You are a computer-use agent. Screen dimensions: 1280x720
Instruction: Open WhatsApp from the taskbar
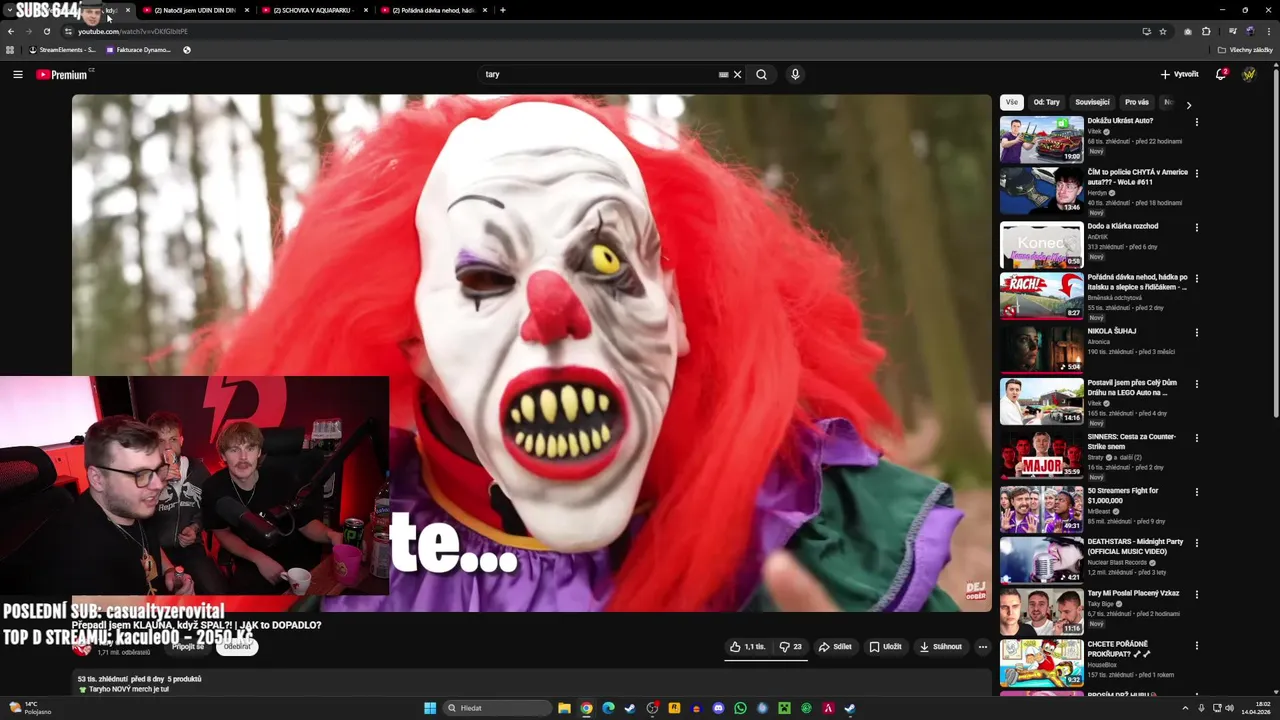[x=740, y=708]
